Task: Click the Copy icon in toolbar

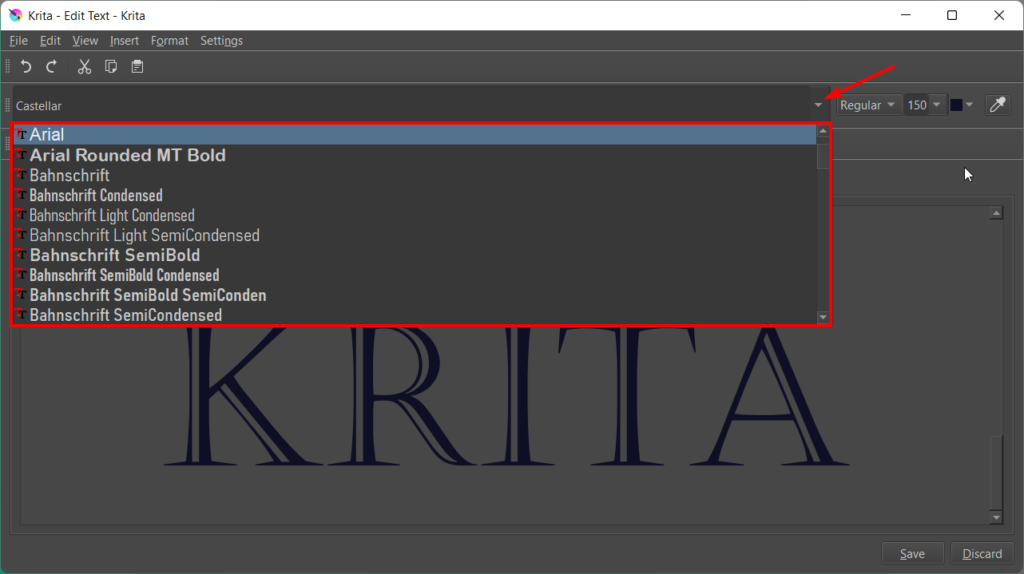Action: pos(111,67)
